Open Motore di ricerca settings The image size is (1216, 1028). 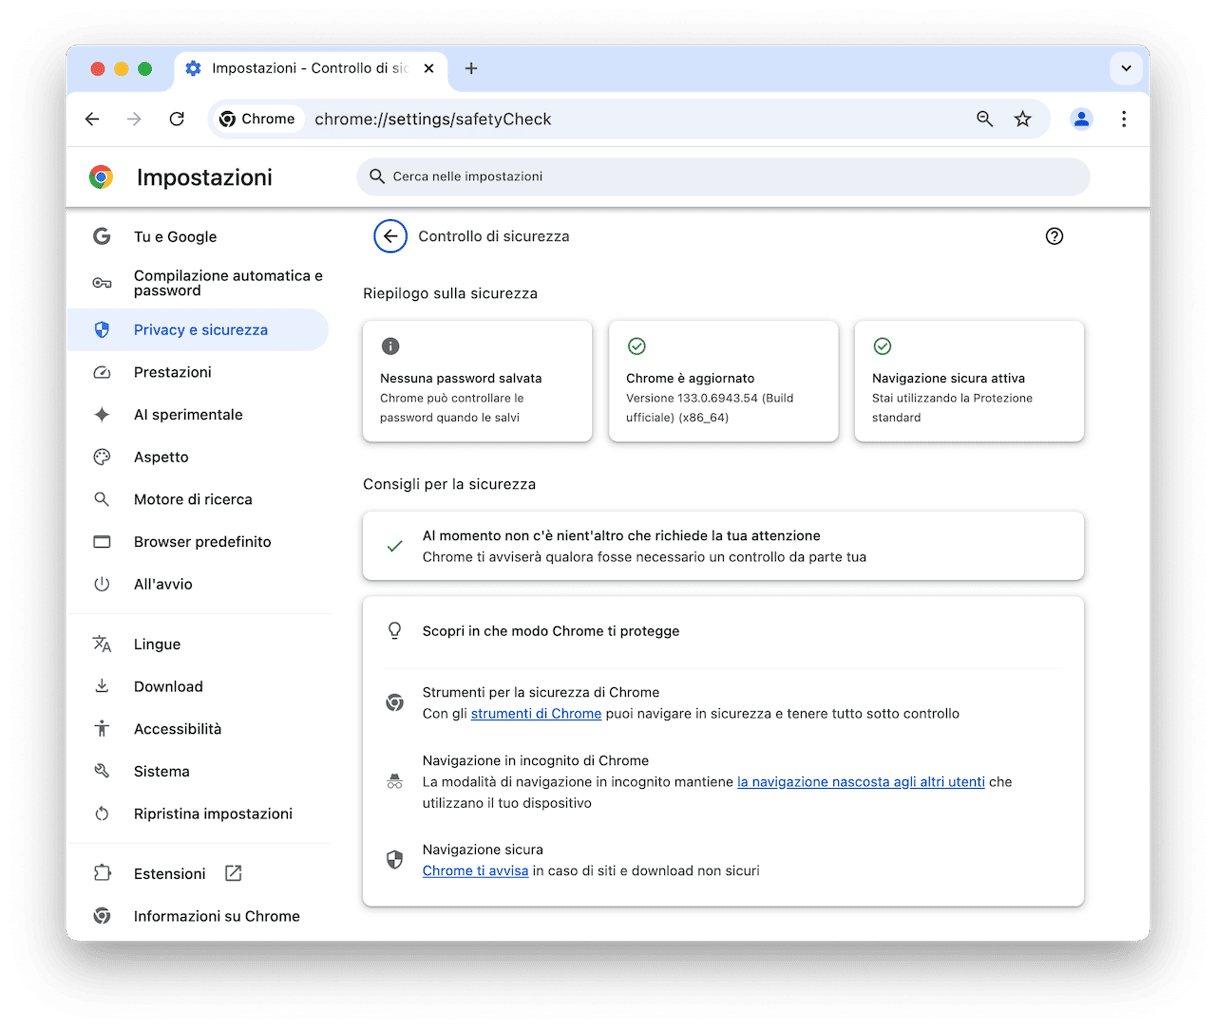click(198, 499)
